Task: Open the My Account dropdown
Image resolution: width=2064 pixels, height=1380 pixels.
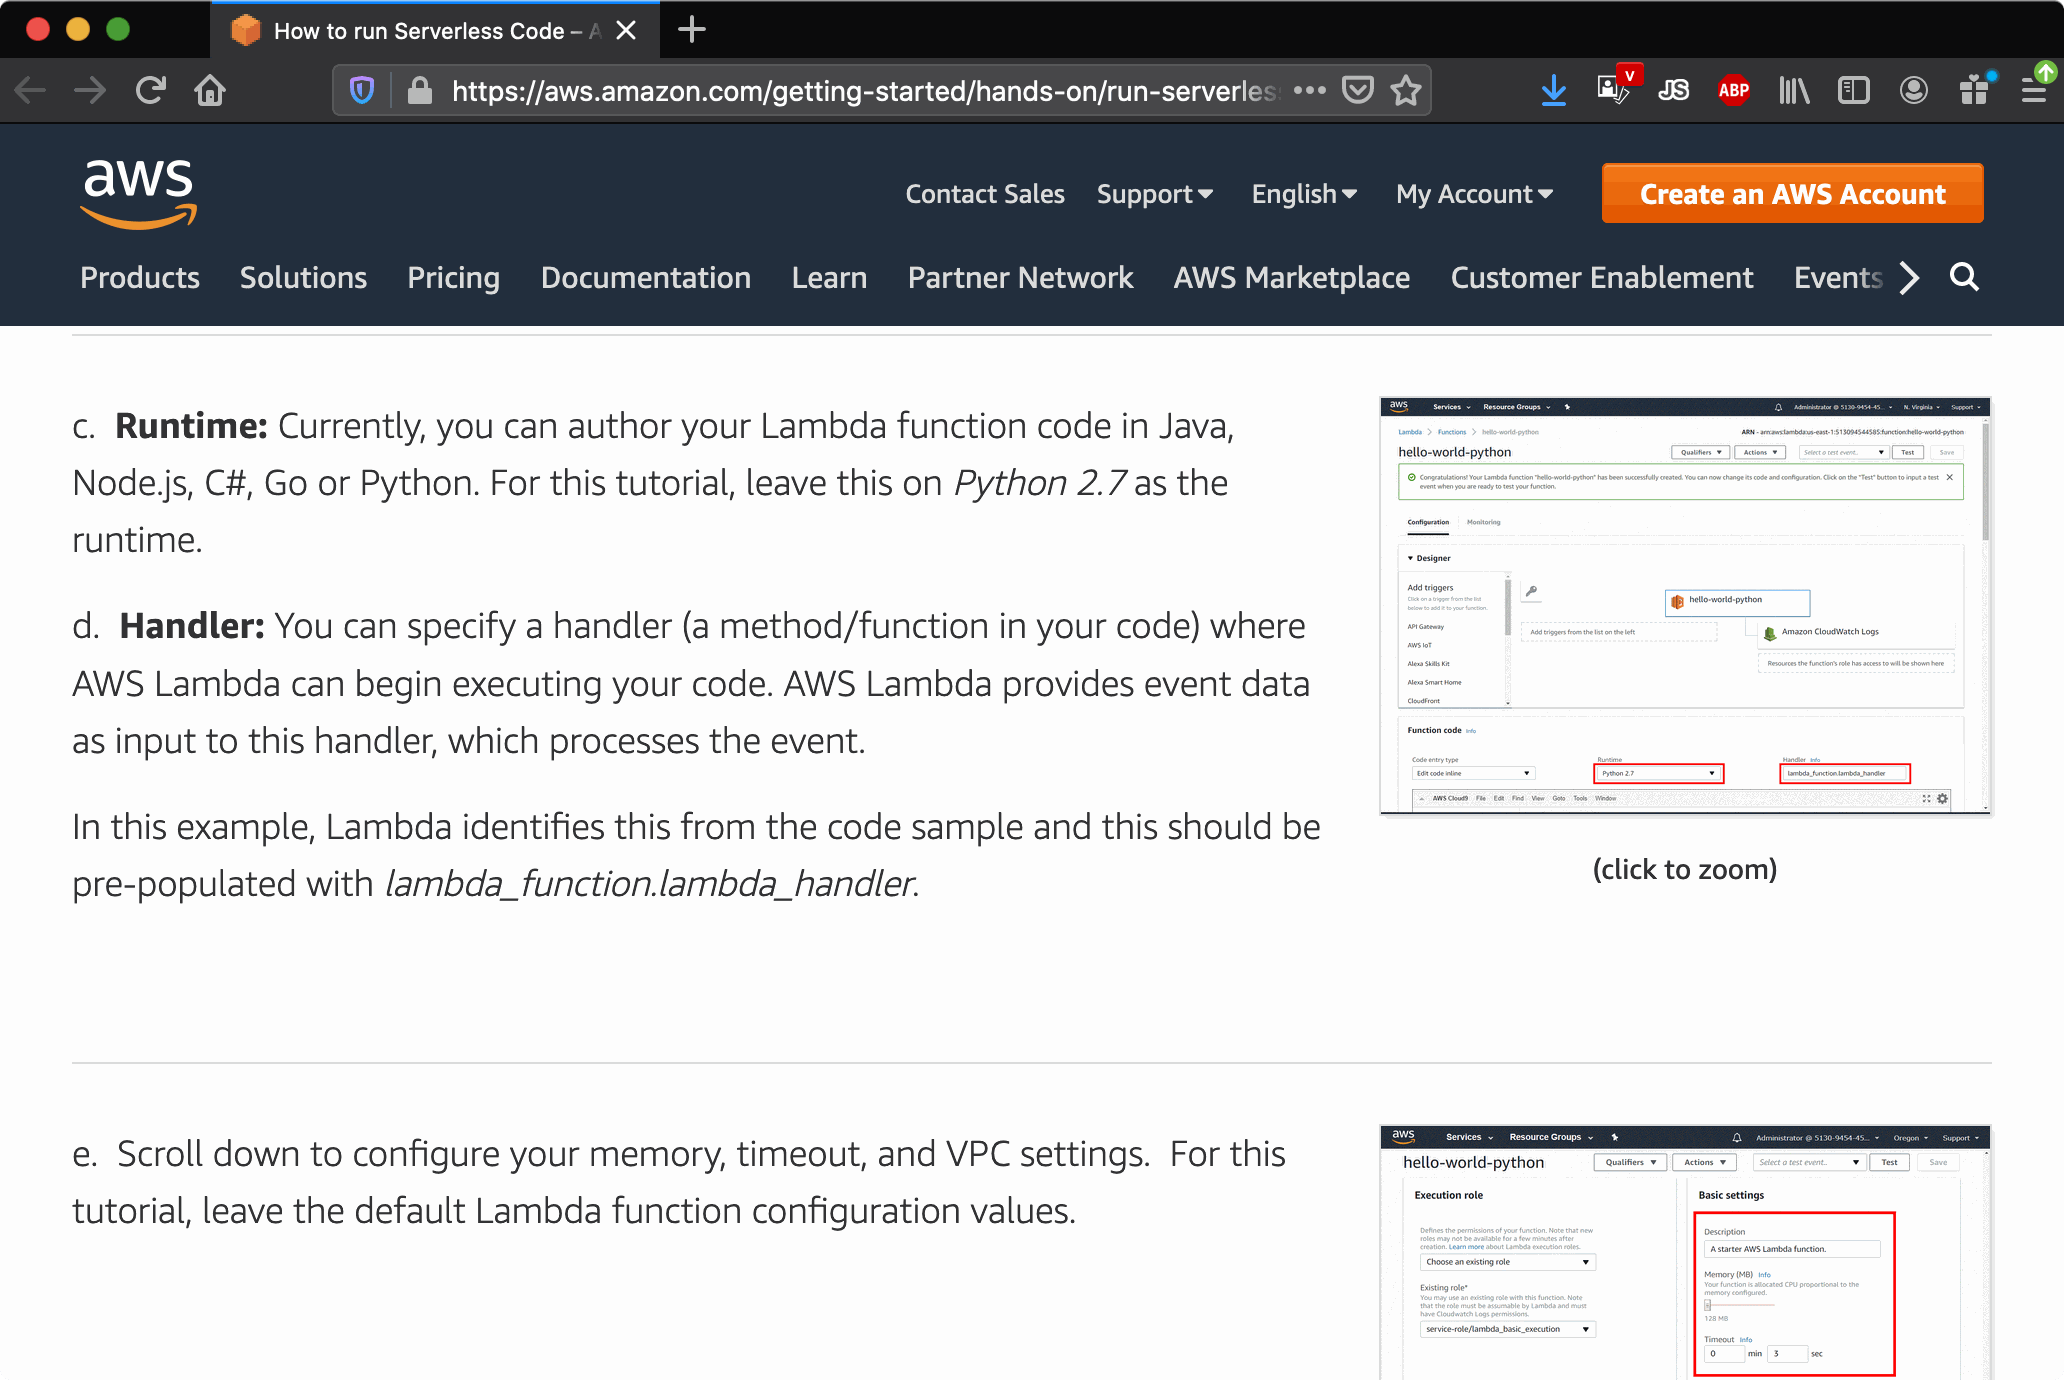Action: point(1474,194)
